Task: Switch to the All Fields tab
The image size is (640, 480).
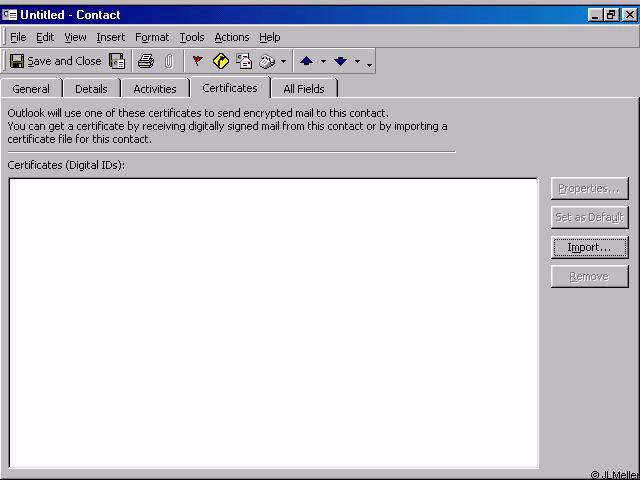Action: point(304,89)
